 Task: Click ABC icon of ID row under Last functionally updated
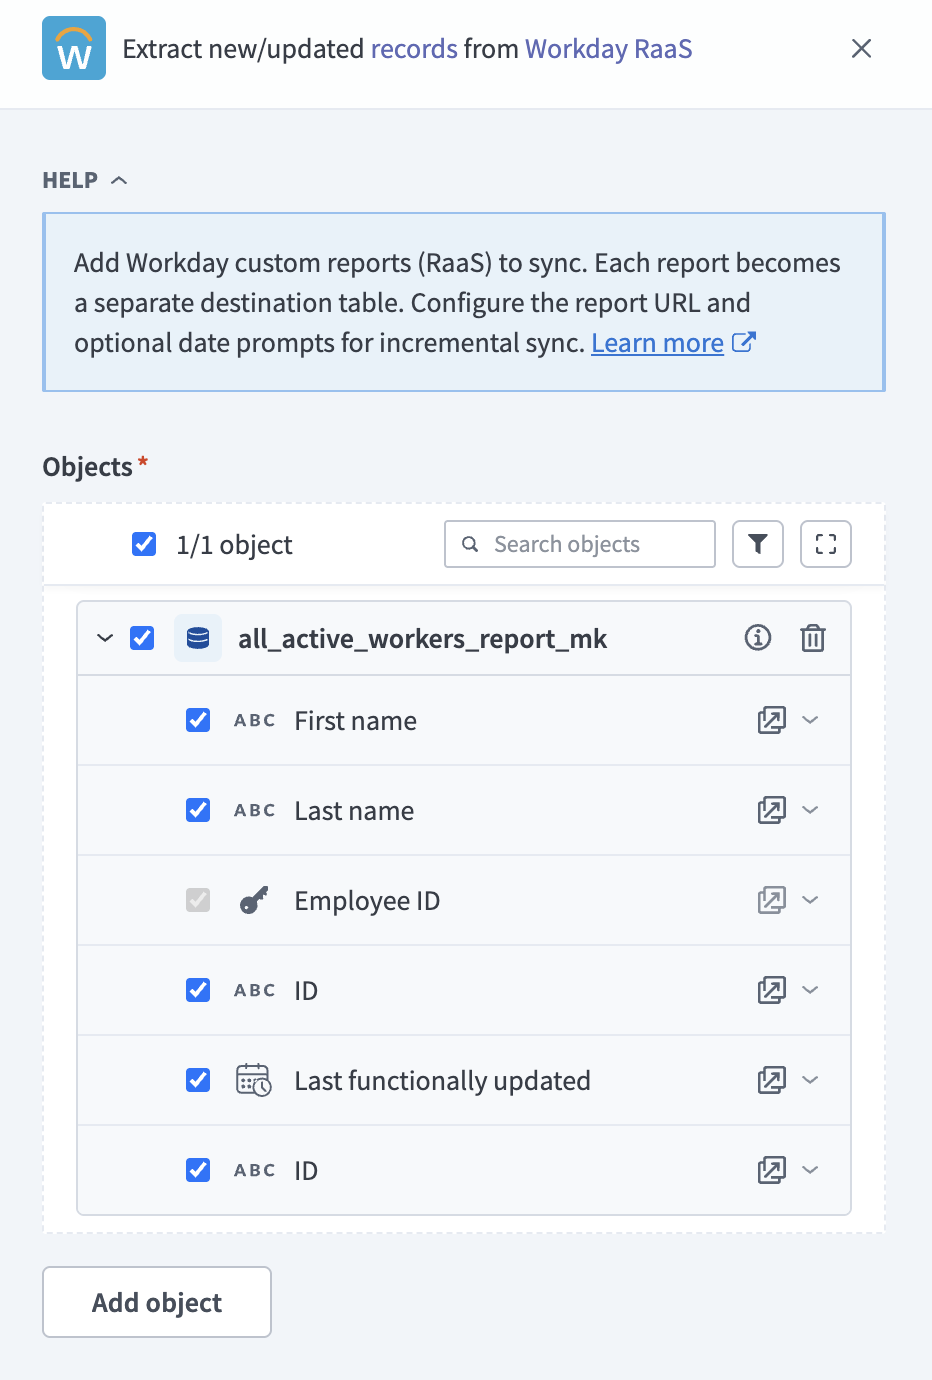tap(254, 1170)
